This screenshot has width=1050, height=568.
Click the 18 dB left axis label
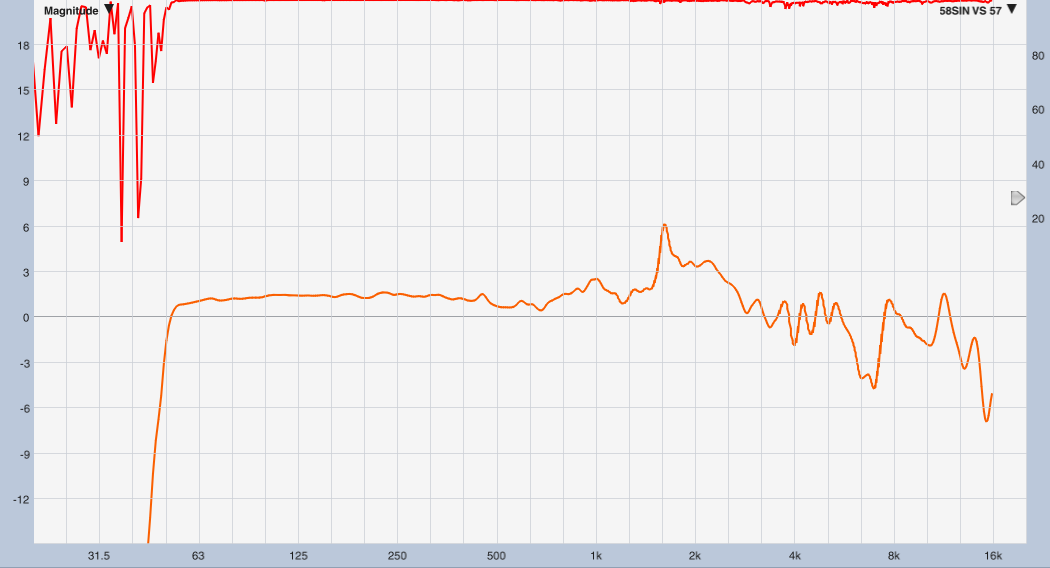[23, 46]
